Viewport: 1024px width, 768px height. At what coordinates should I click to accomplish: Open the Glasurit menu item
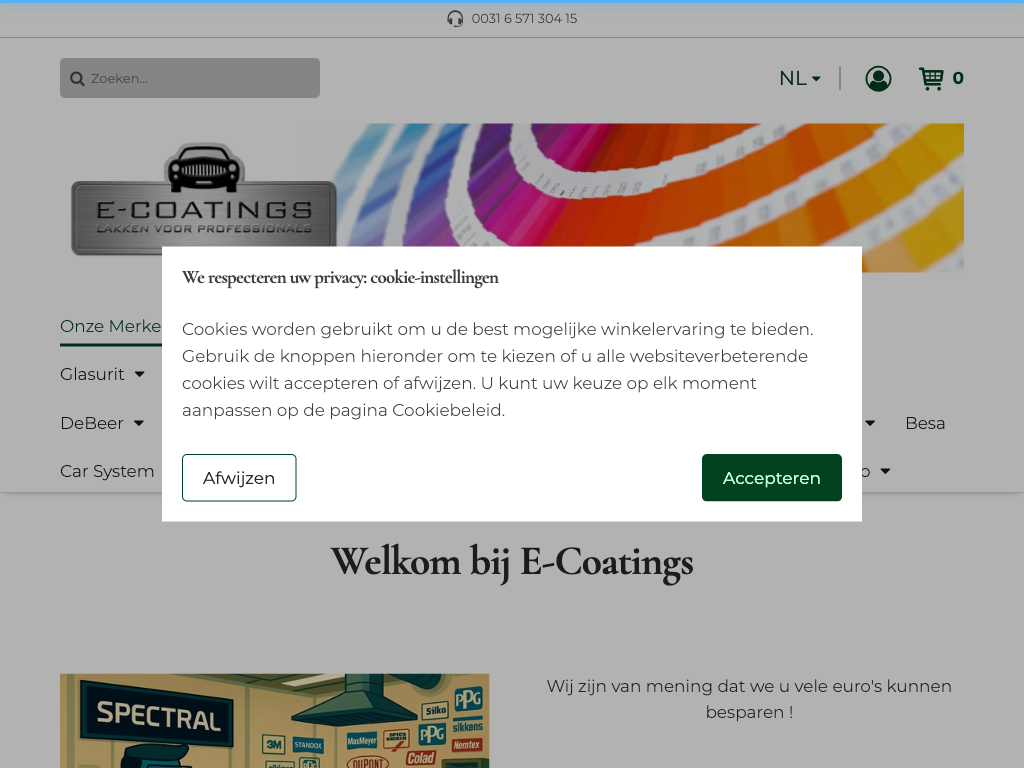point(92,374)
